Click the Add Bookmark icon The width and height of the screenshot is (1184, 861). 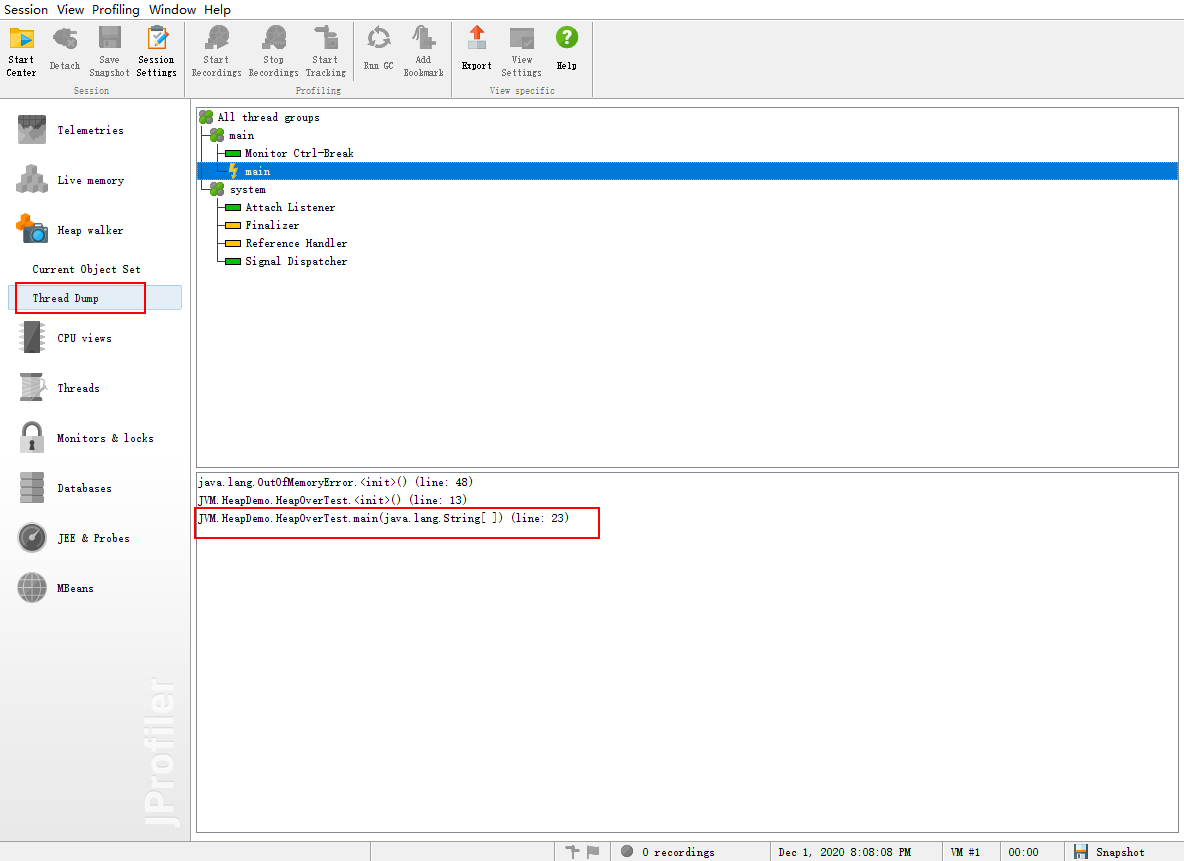point(424,38)
